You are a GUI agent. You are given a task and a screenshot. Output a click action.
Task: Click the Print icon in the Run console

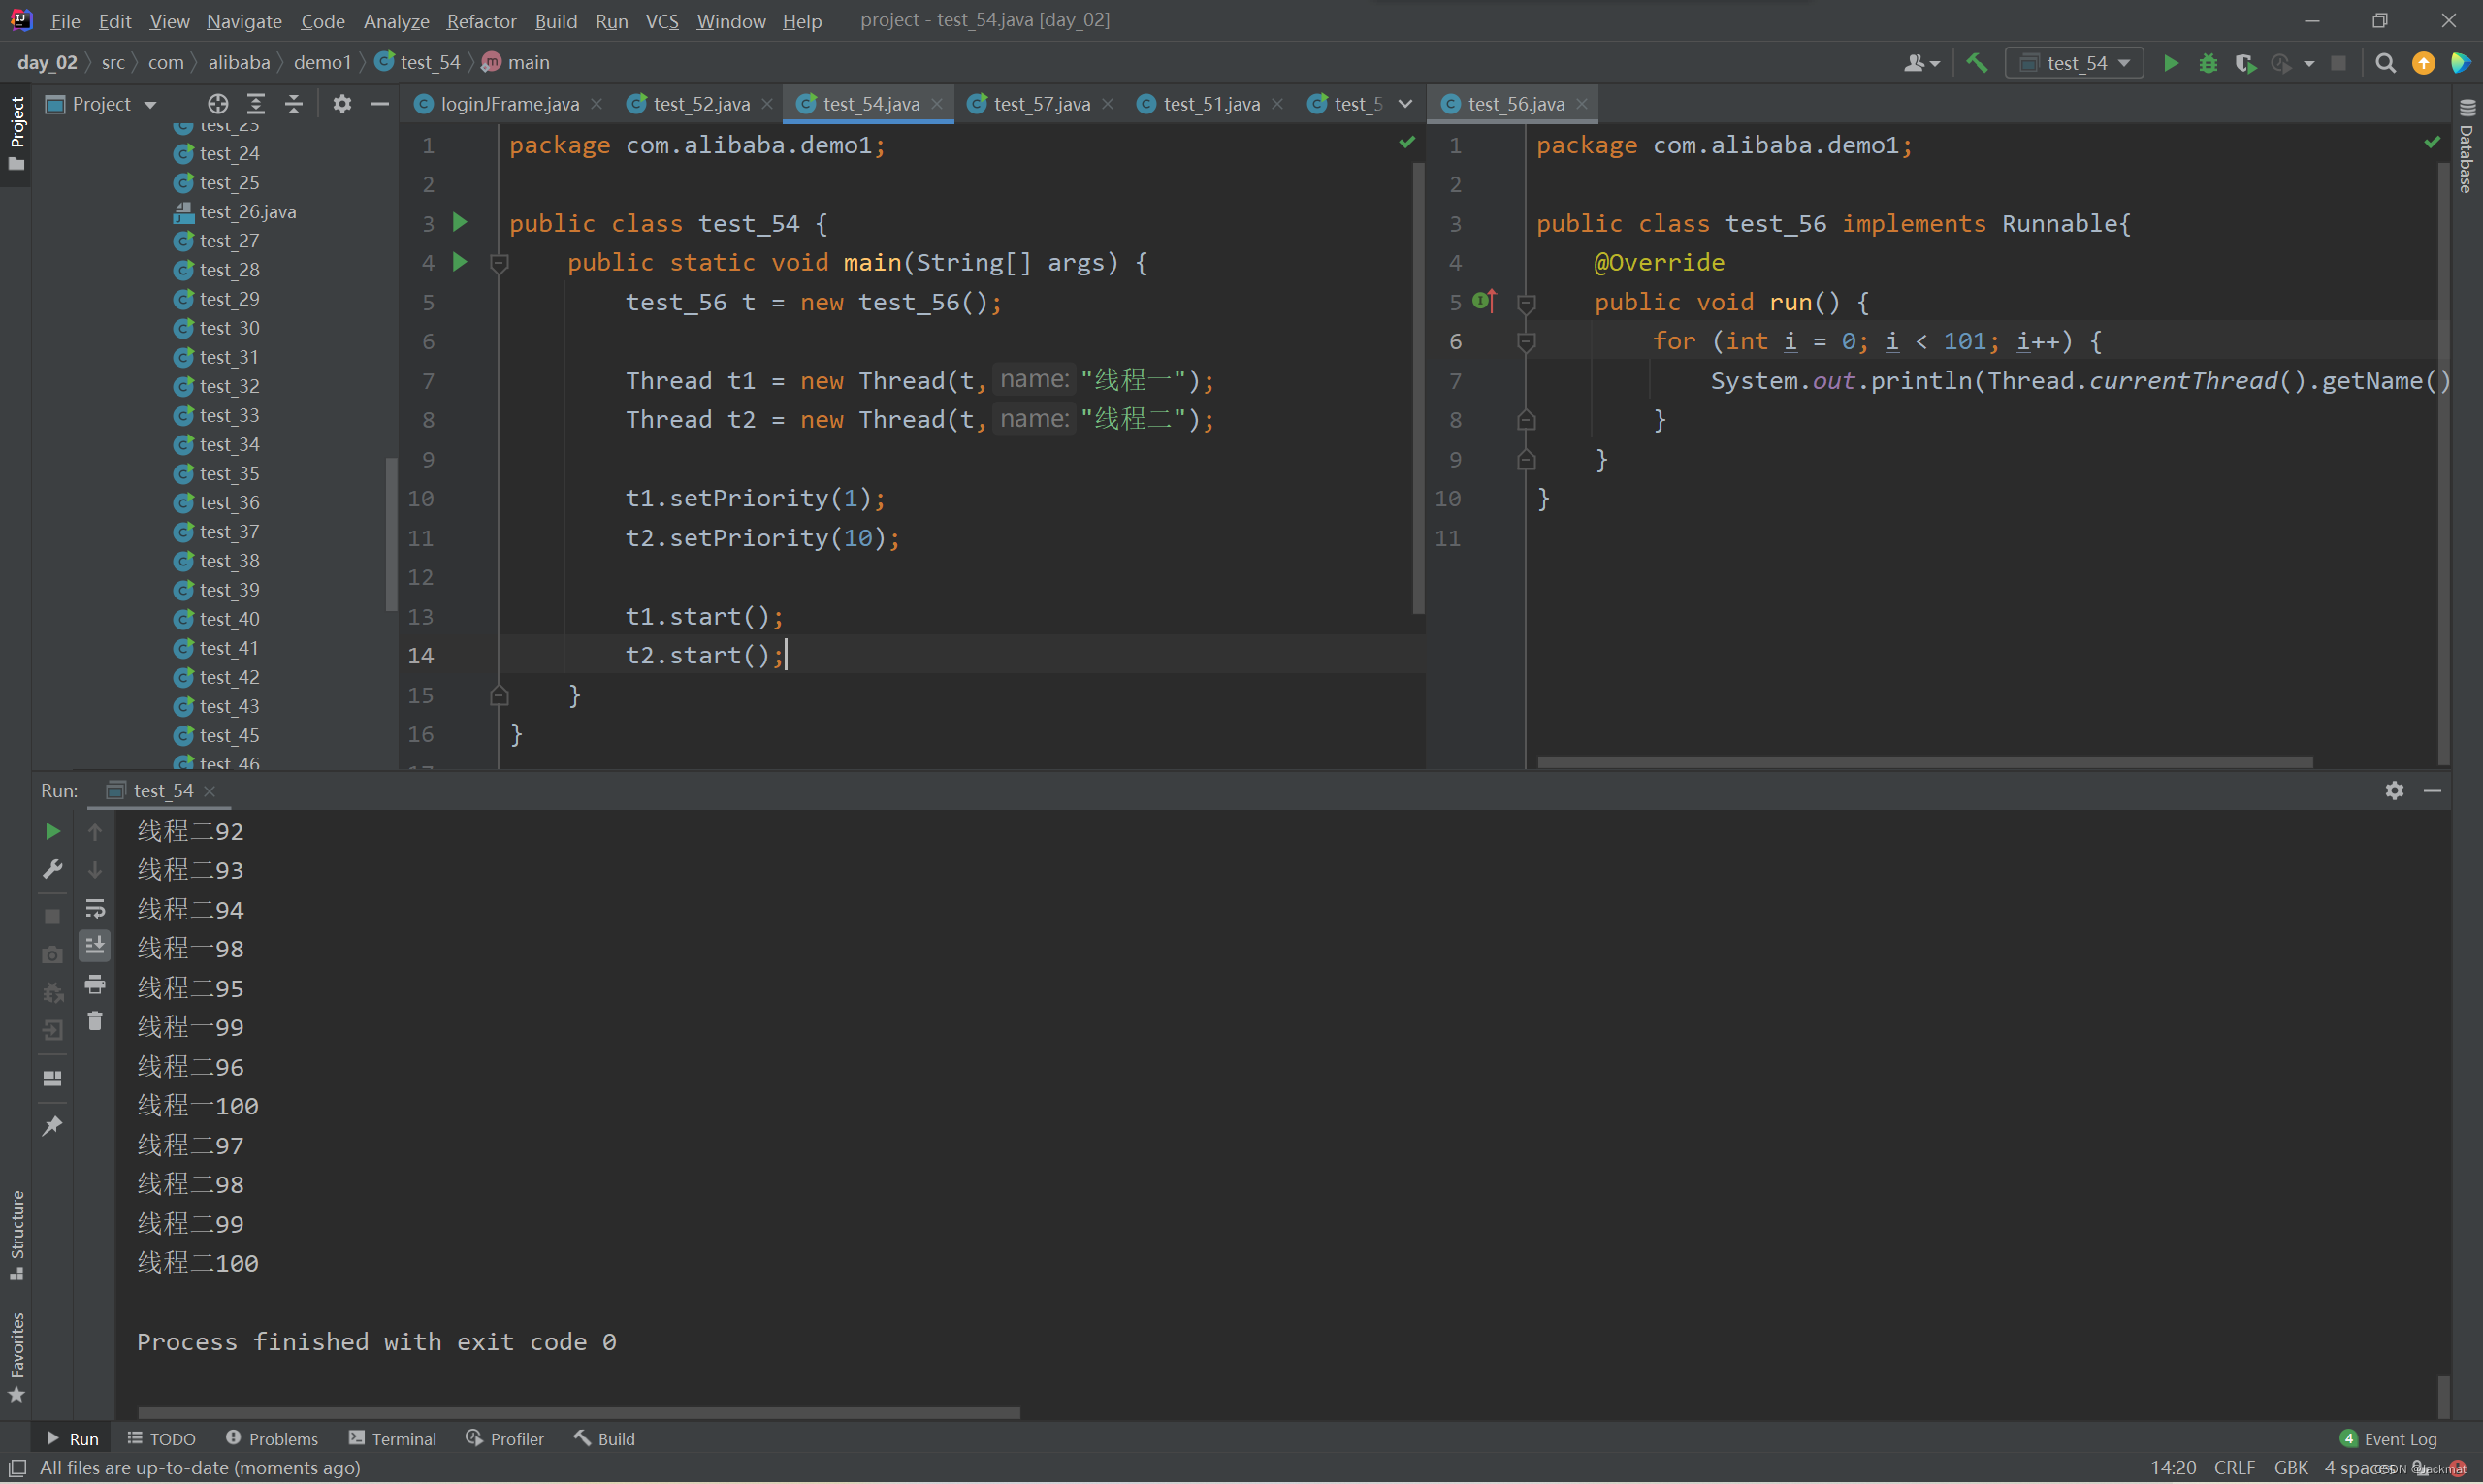95,985
